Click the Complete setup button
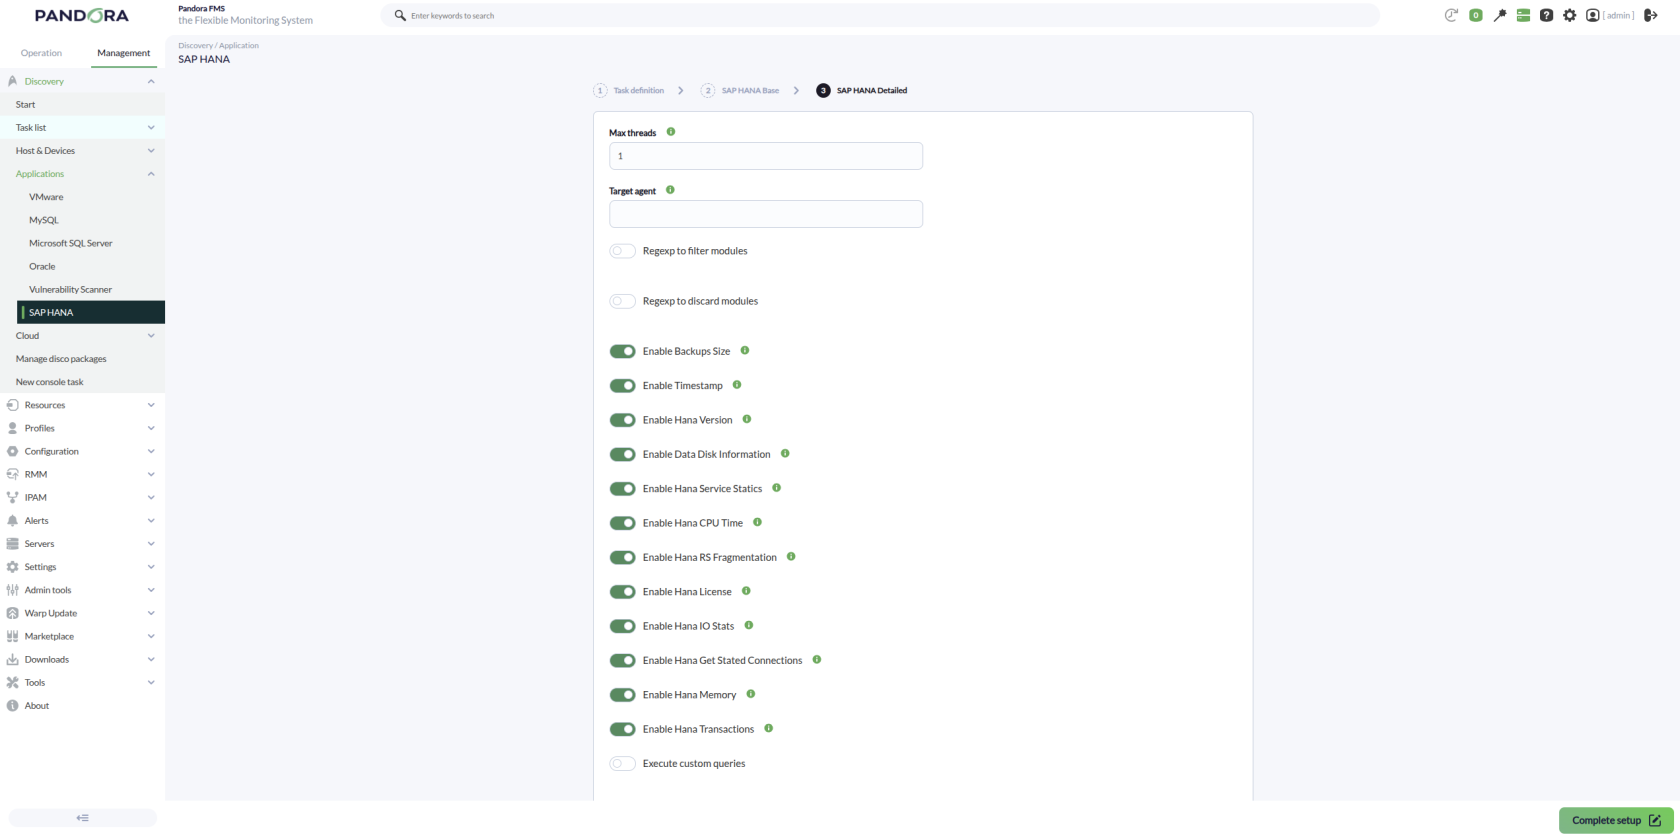 click(x=1616, y=821)
